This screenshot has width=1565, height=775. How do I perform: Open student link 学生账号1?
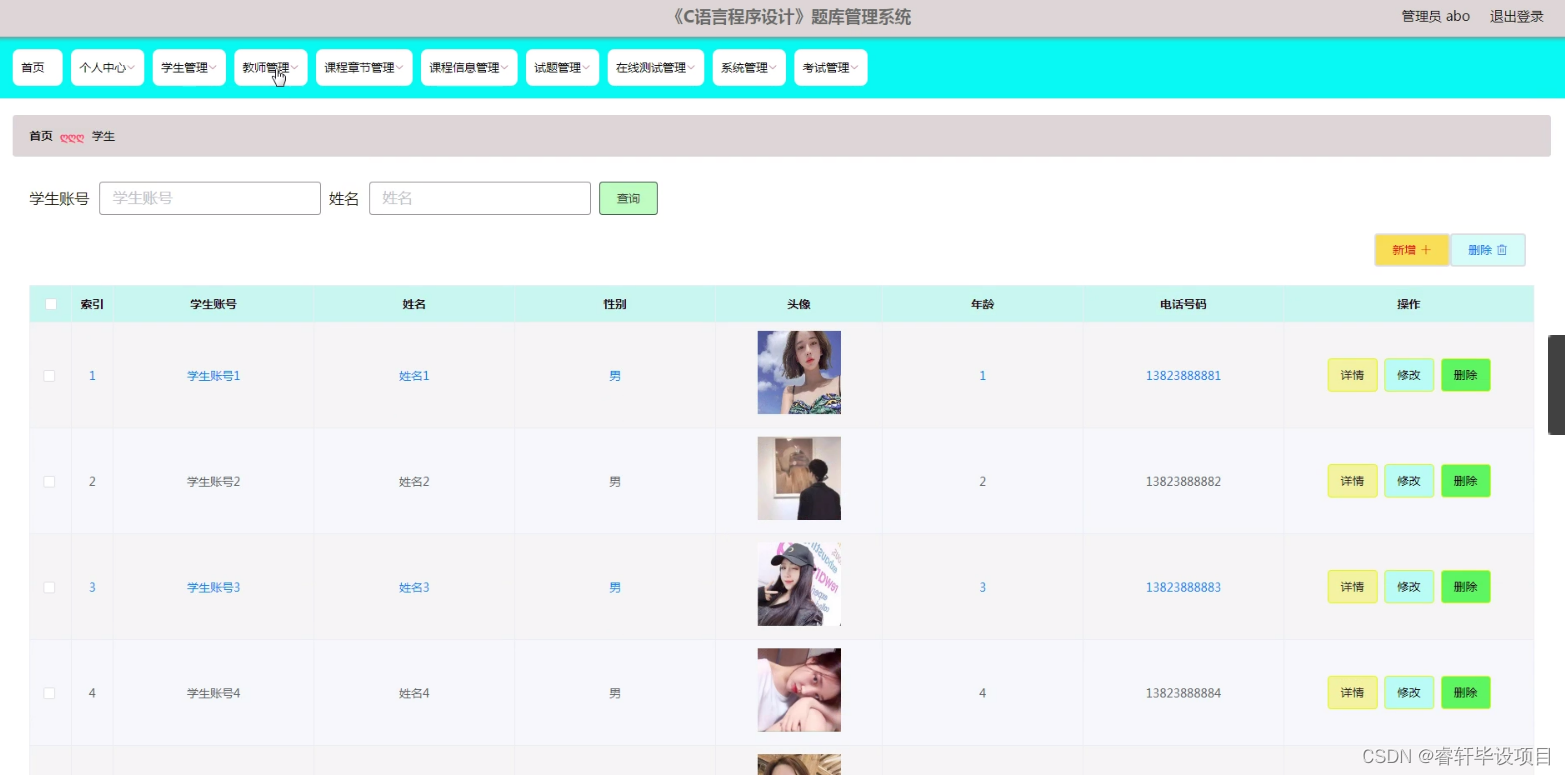click(x=213, y=375)
